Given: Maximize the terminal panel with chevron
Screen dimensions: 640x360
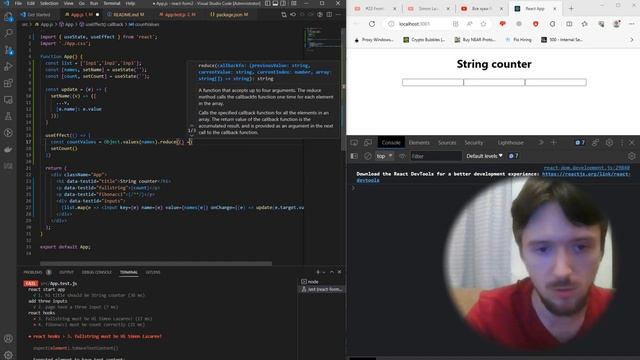Looking at the screenshot, I should tap(332, 272).
